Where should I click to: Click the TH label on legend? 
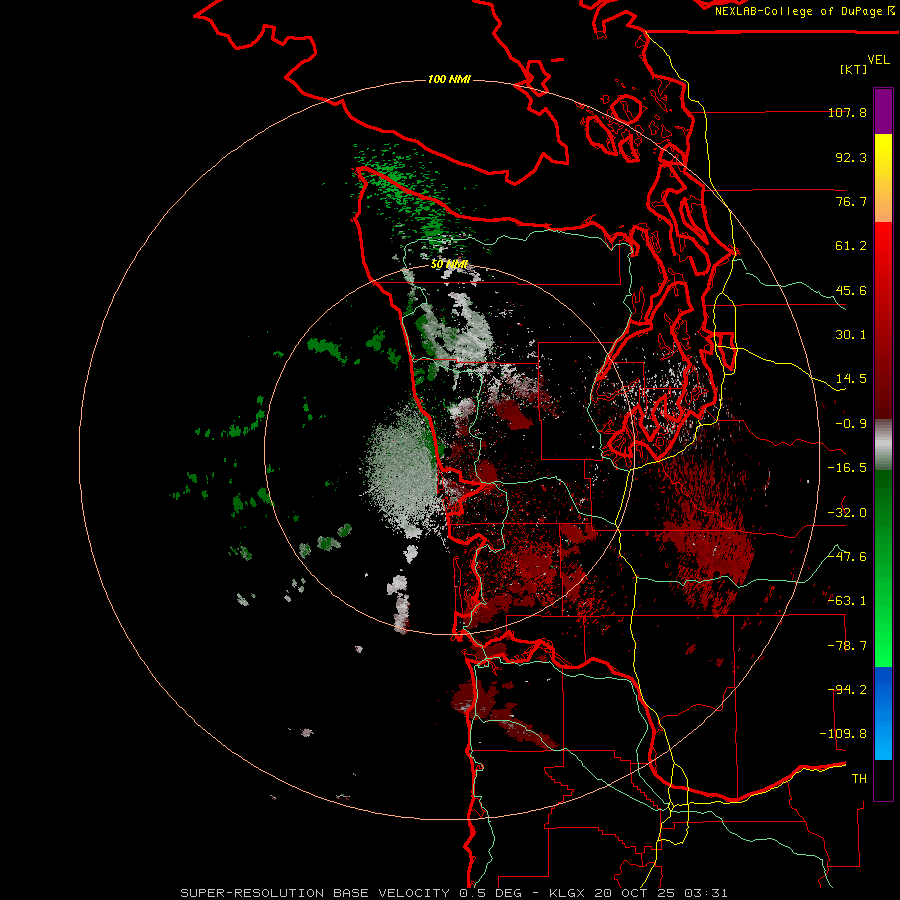pyautogui.click(x=859, y=779)
